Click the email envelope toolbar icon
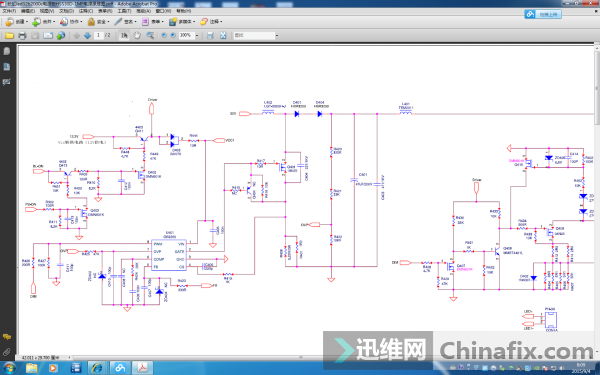Screen dimensions: 600x375 click(x=48, y=36)
